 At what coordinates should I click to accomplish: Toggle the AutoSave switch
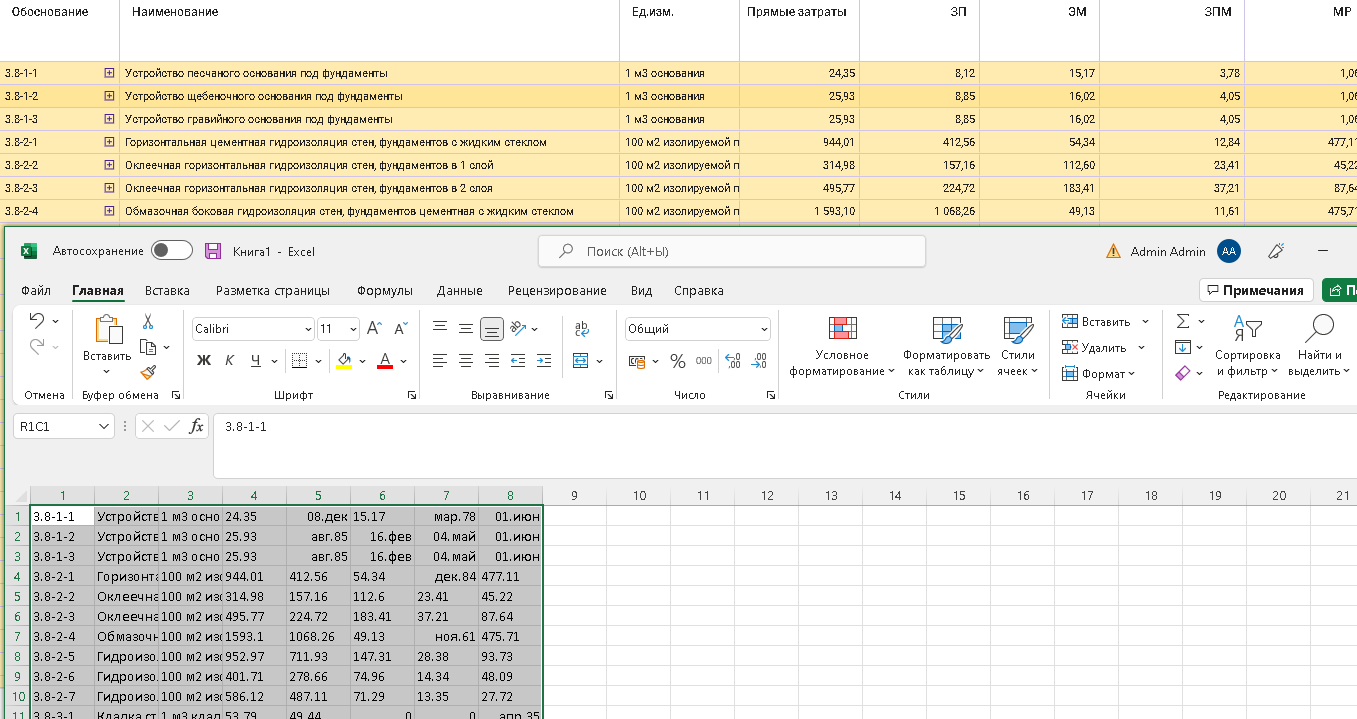[x=172, y=251]
